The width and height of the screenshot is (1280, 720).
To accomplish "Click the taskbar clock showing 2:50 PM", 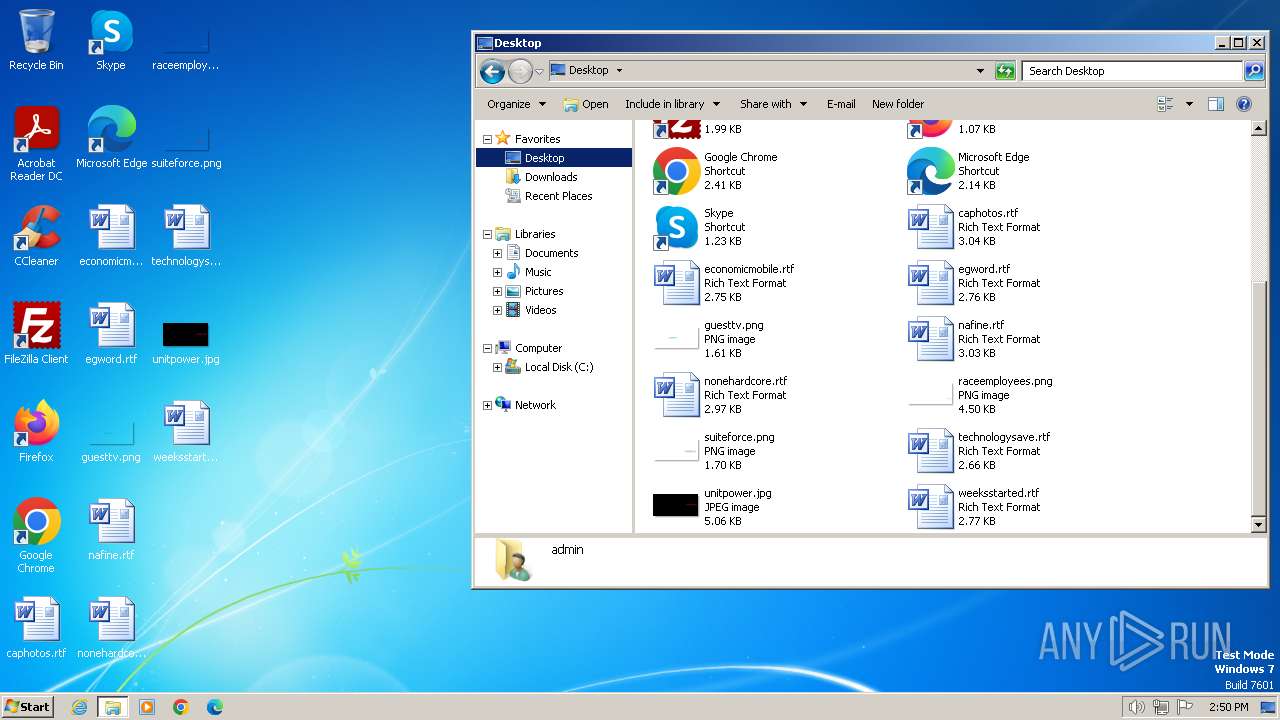I will point(1228,707).
